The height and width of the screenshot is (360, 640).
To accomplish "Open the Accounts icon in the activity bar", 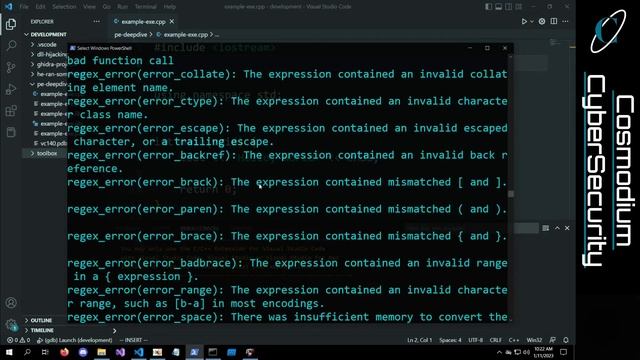I will pyautogui.click(x=11, y=303).
